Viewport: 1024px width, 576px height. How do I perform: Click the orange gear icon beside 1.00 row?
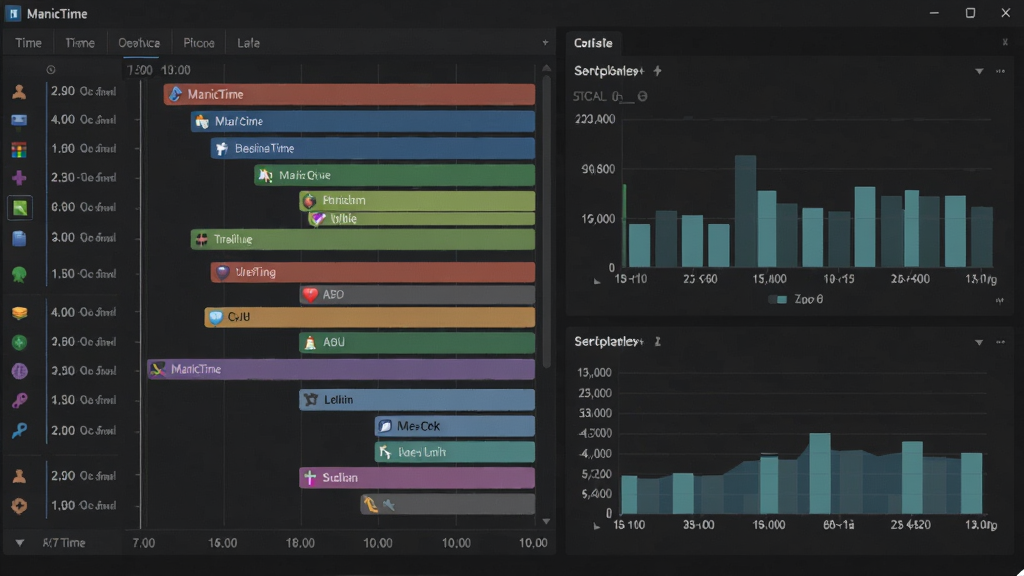pos(19,505)
